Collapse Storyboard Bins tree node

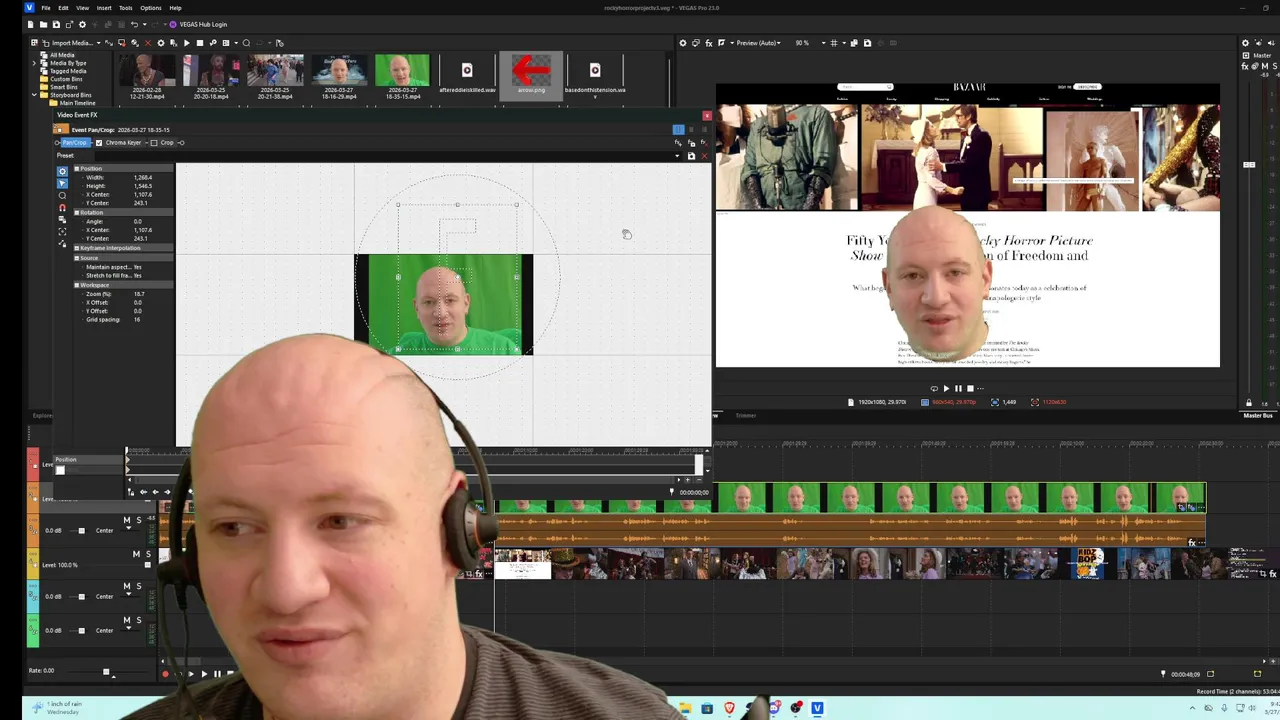[34, 95]
